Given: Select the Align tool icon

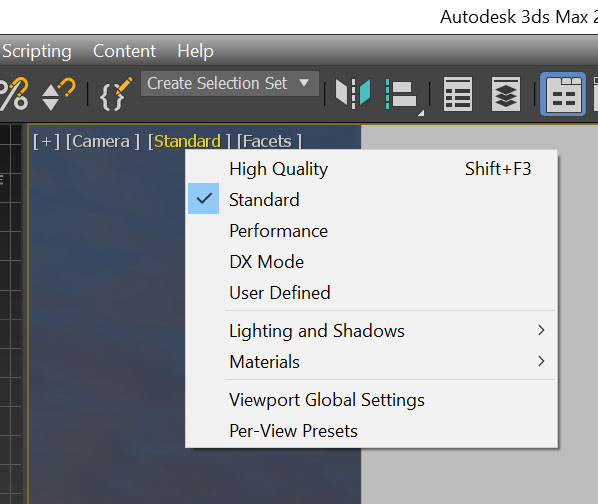Looking at the screenshot, I should [402, 95].
